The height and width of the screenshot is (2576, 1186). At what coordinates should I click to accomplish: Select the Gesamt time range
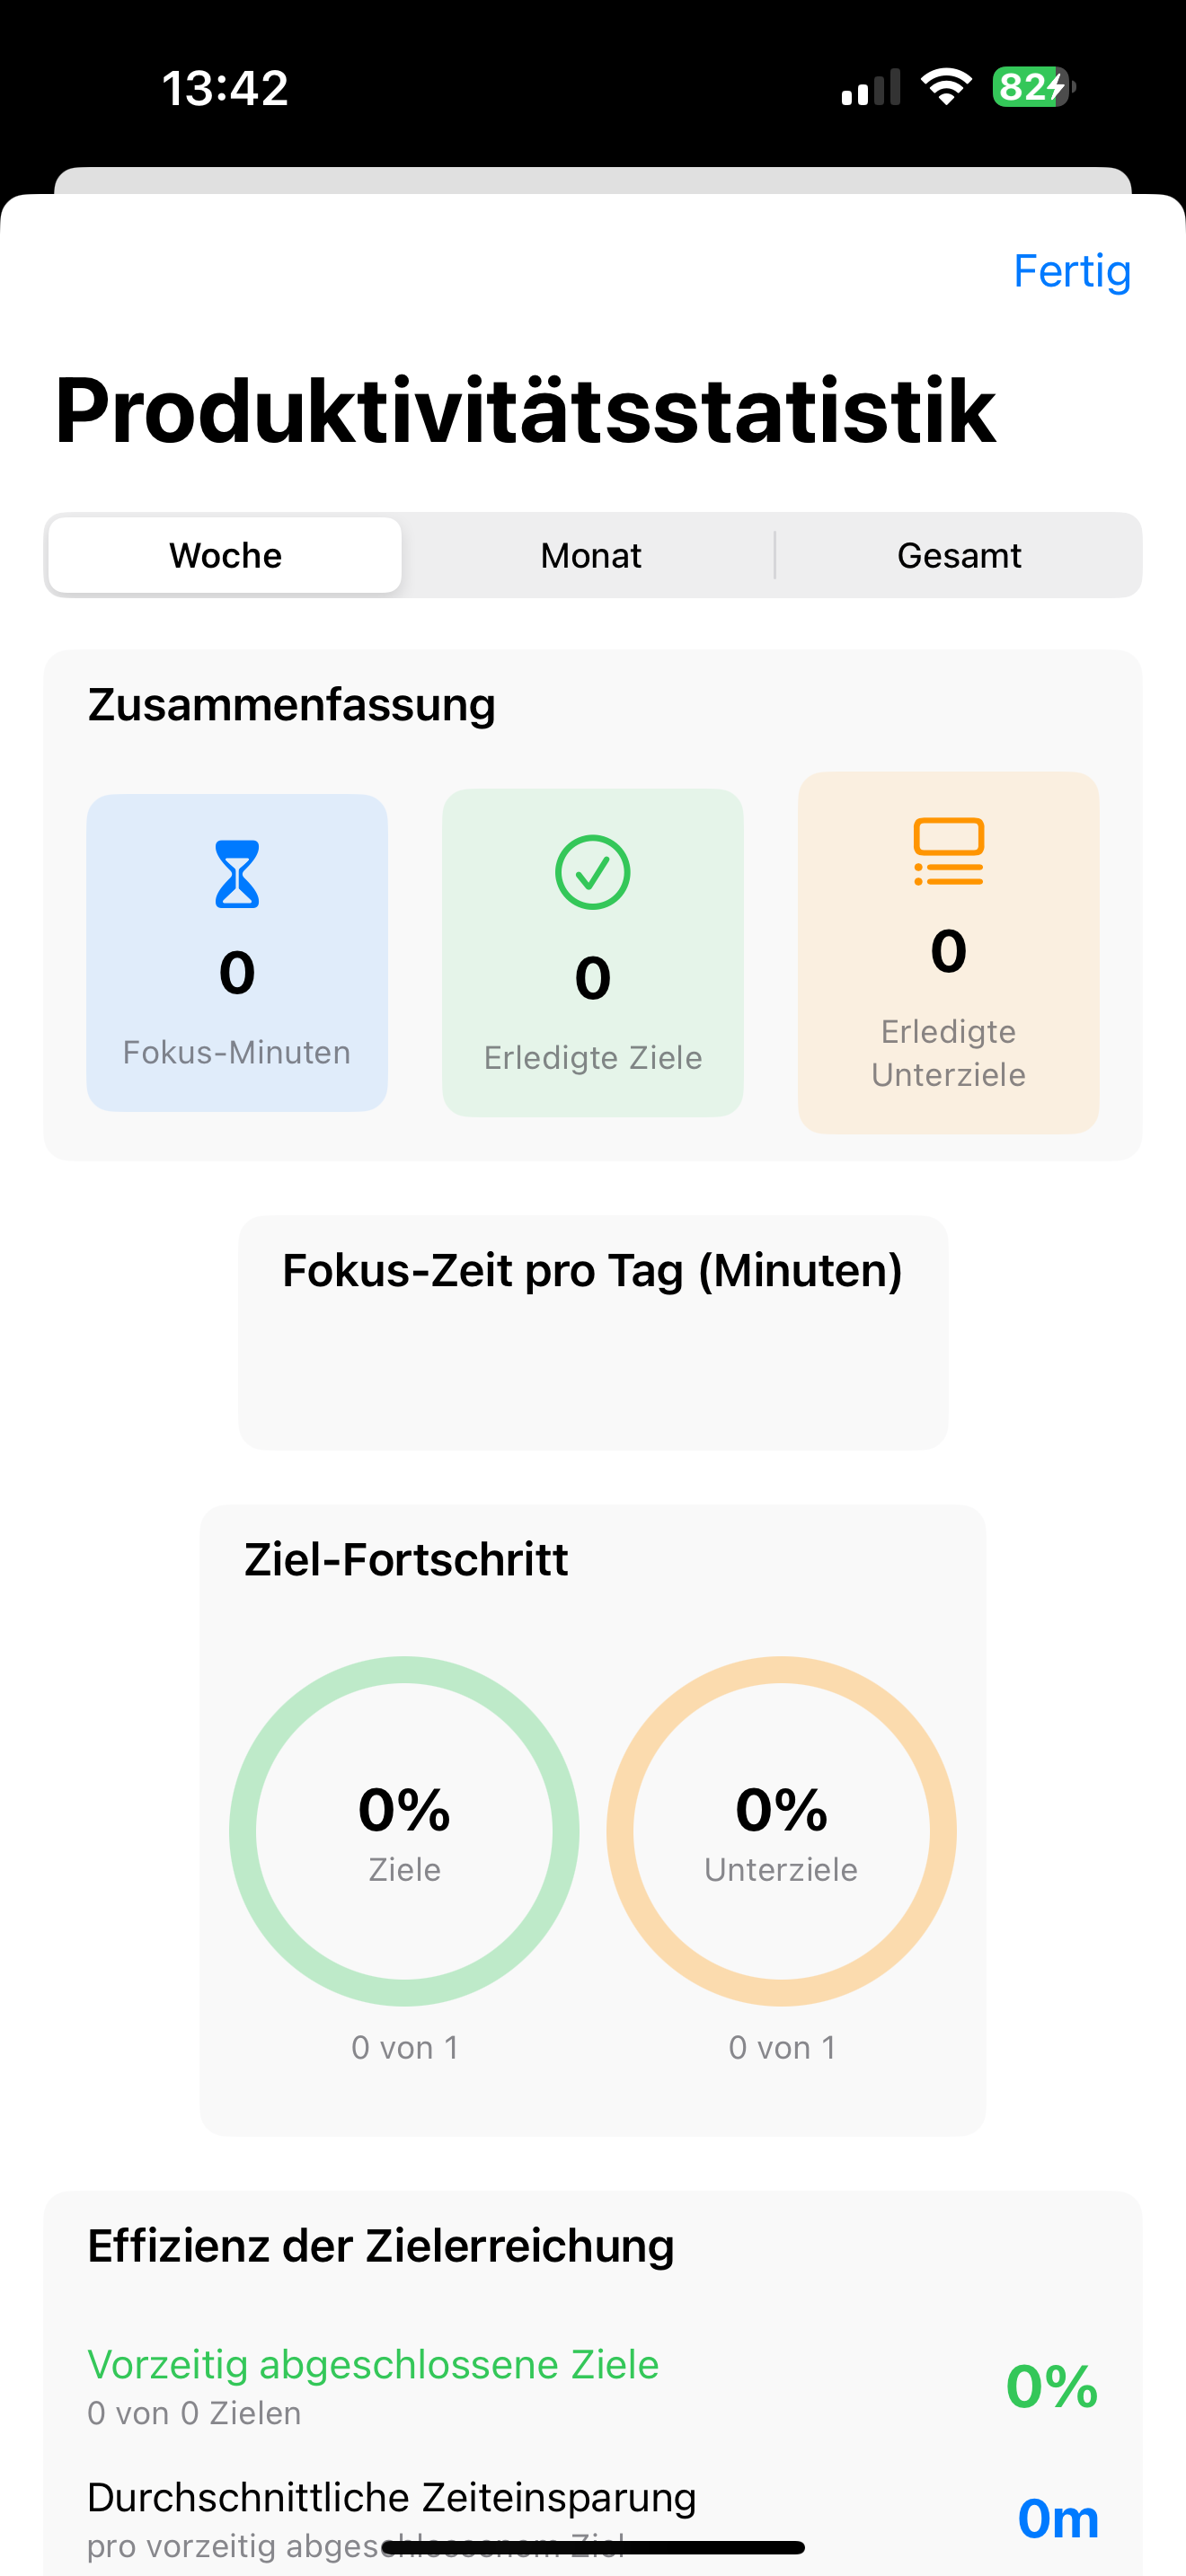tap(958, 556)
